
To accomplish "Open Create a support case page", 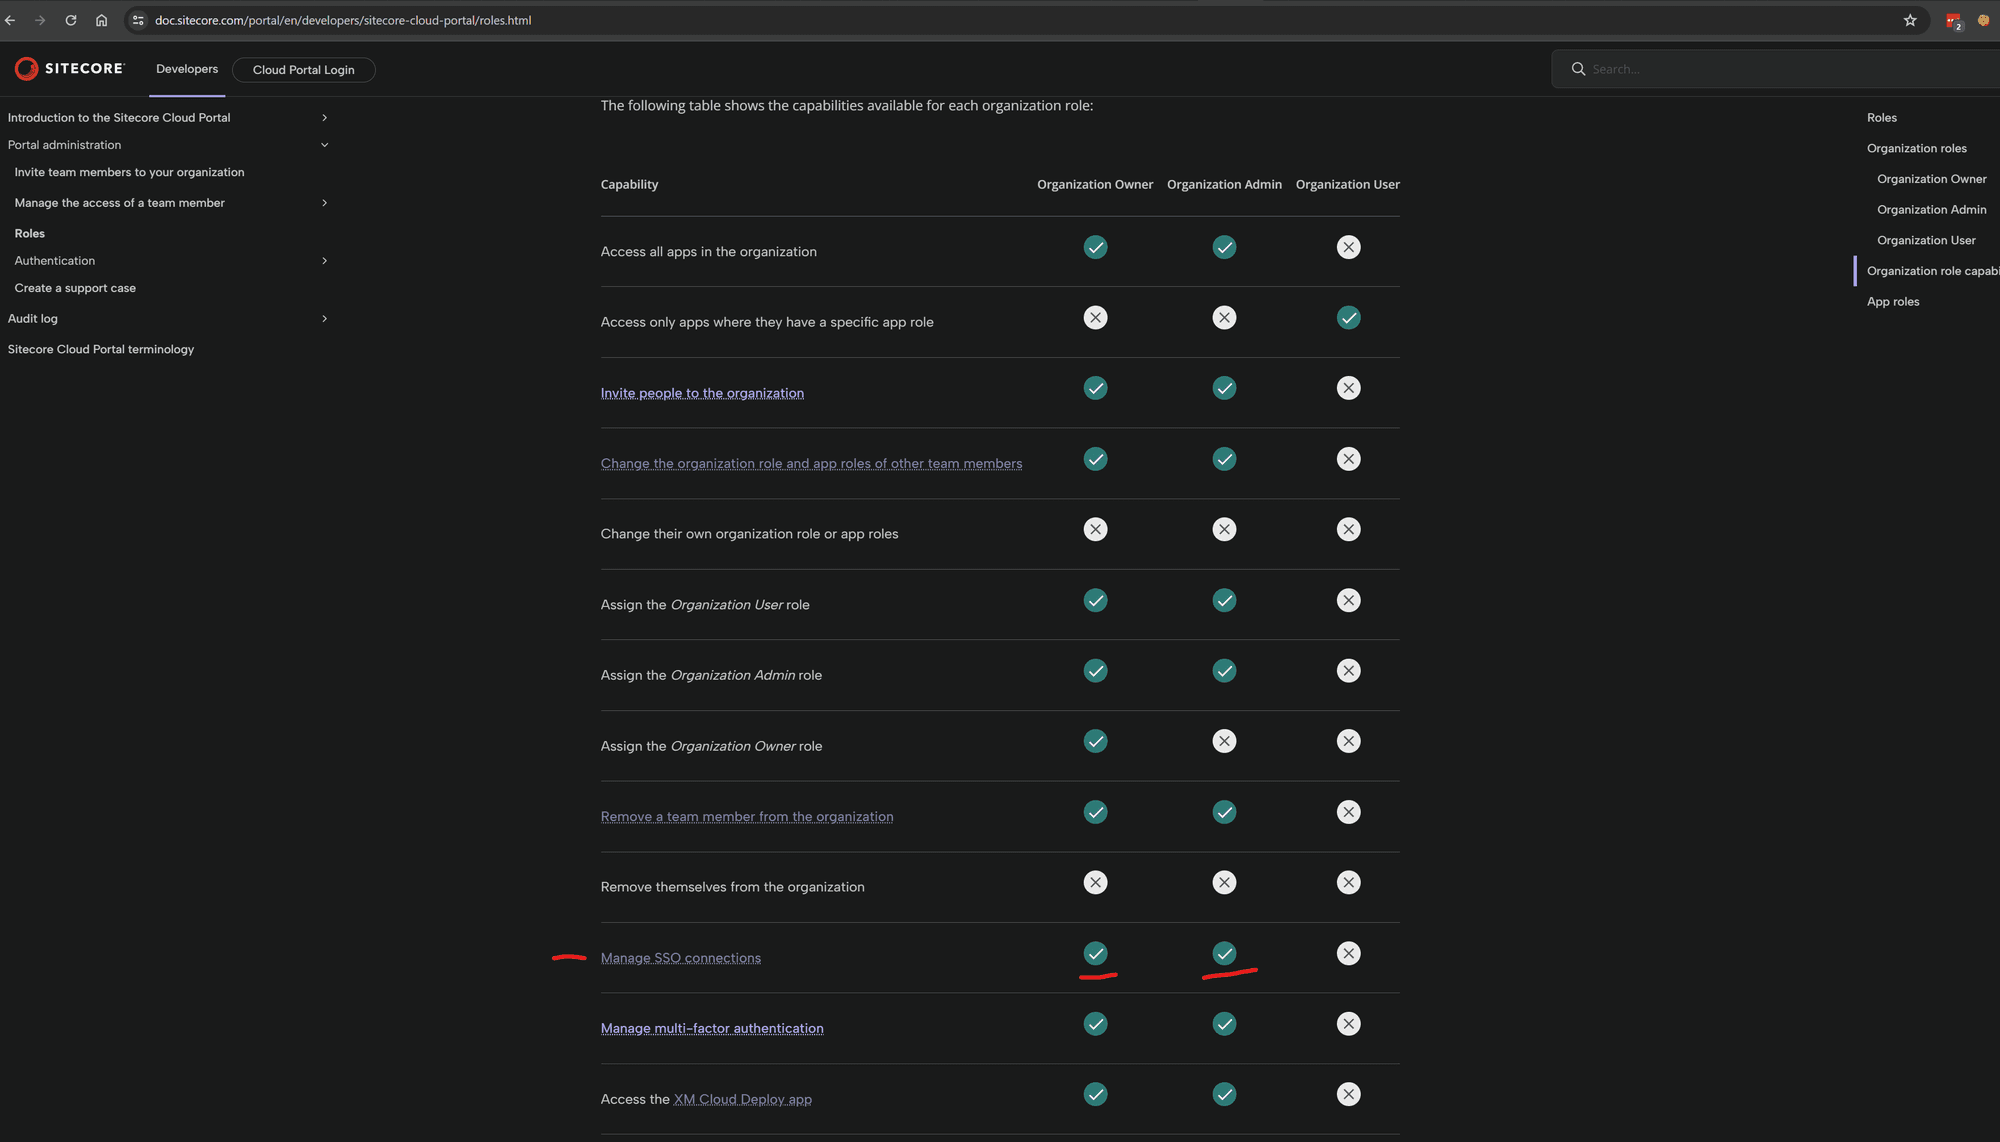I will (x=75, y=288).
